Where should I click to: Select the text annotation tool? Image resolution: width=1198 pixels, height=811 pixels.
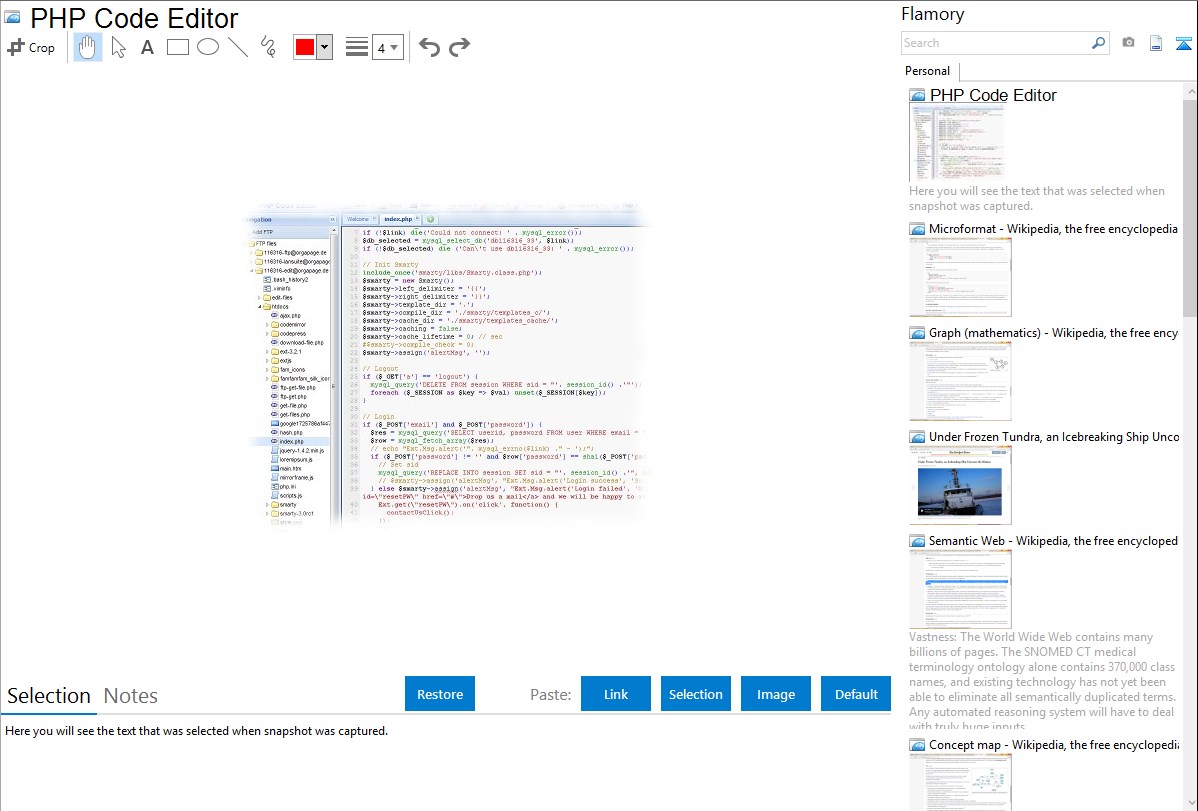pyautogui.click(x=147, y=47)
